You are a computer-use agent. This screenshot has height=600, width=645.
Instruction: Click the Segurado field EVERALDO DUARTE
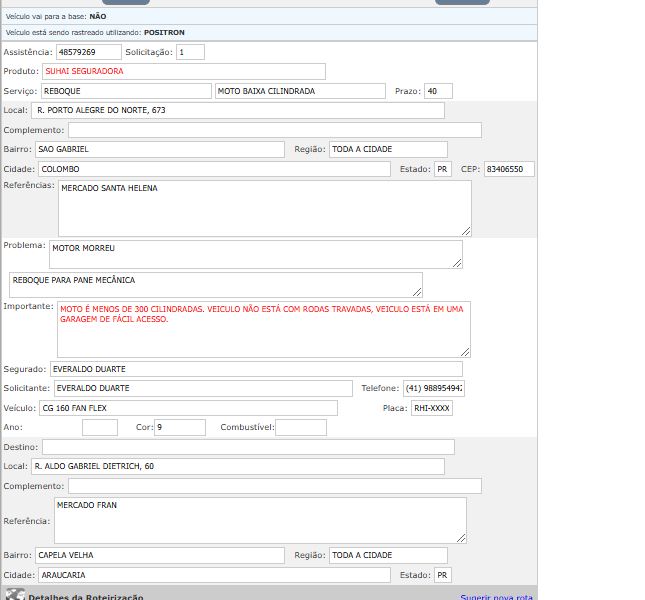pos(256,369)
